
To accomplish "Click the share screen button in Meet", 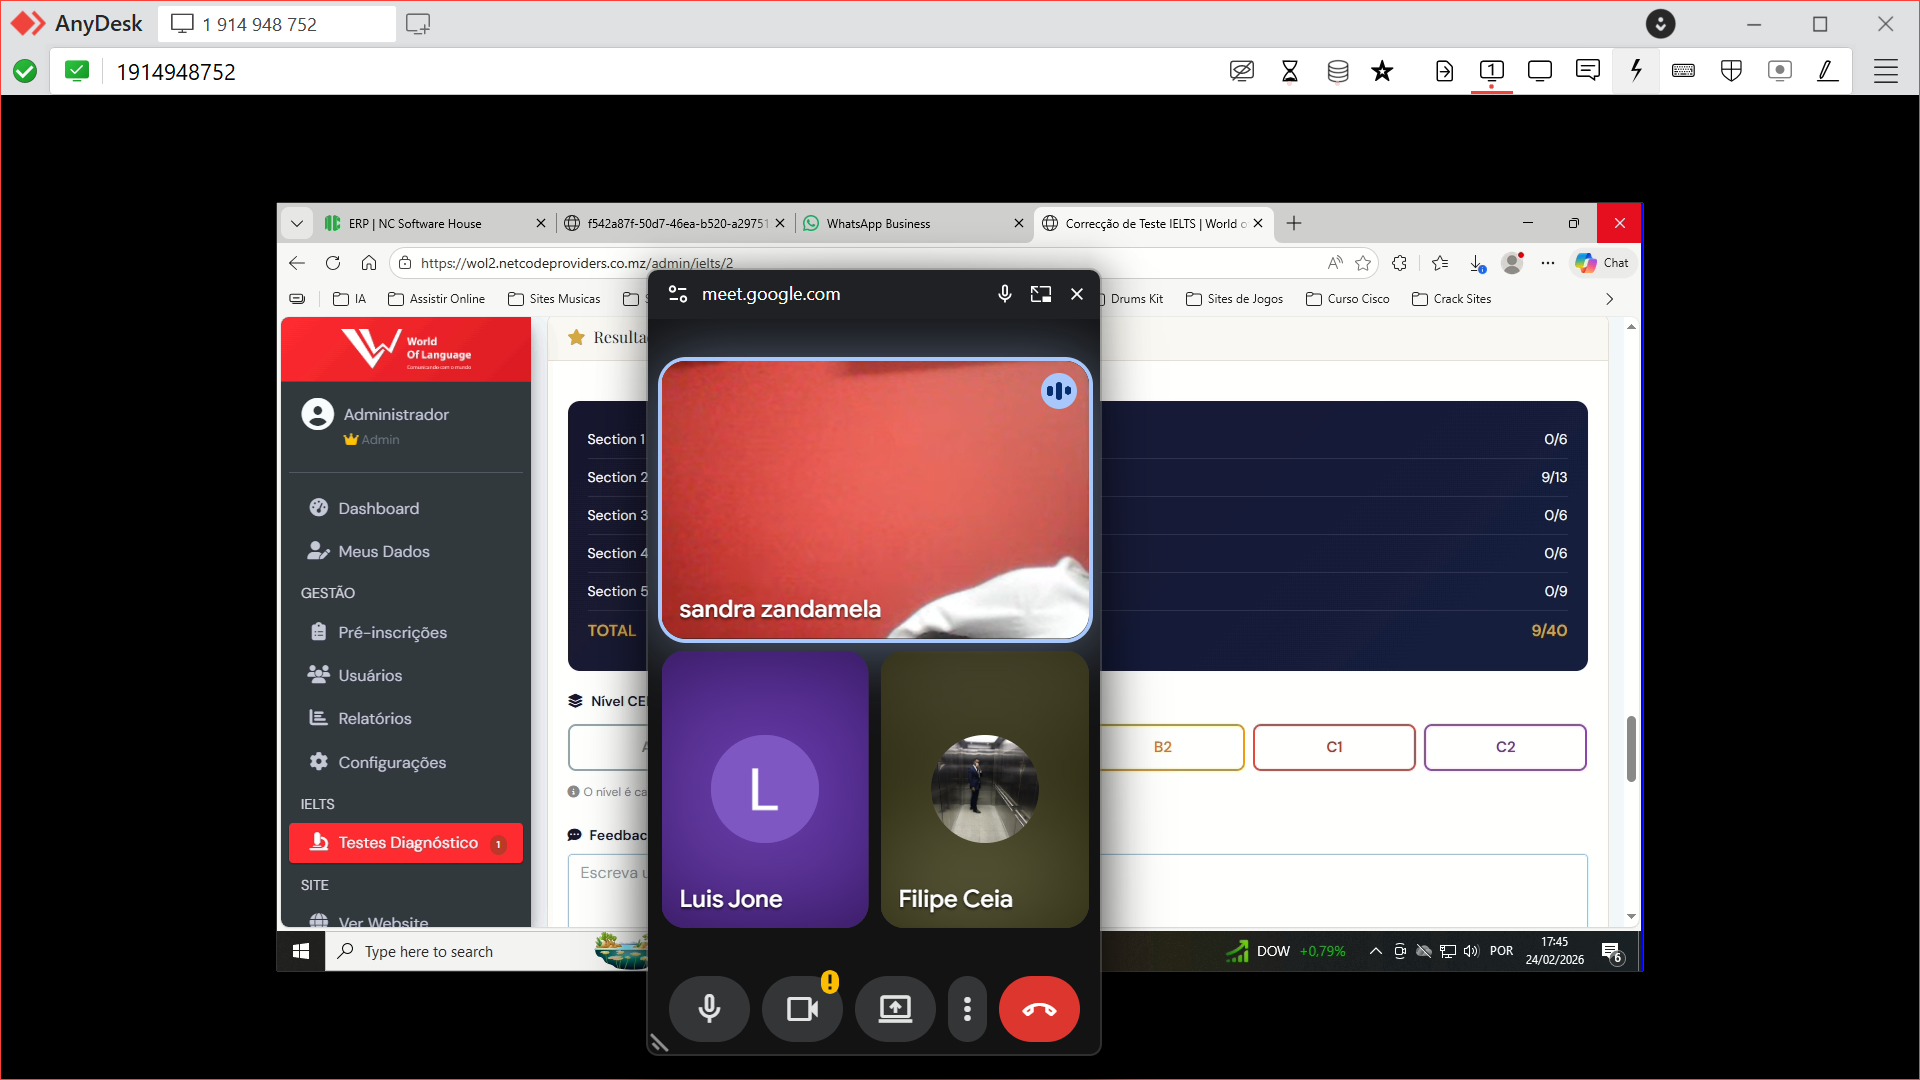I will click(895, 1009).
